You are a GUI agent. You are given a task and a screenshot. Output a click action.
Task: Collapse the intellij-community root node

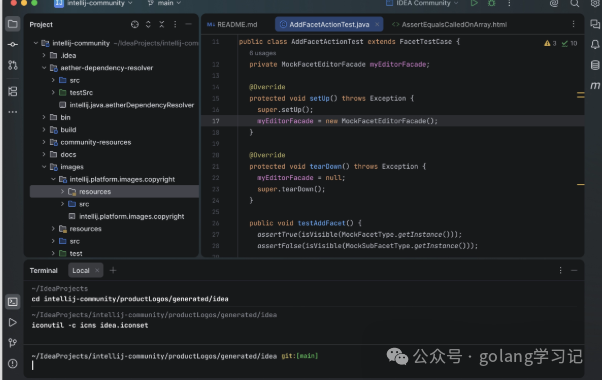coord(35,43)
